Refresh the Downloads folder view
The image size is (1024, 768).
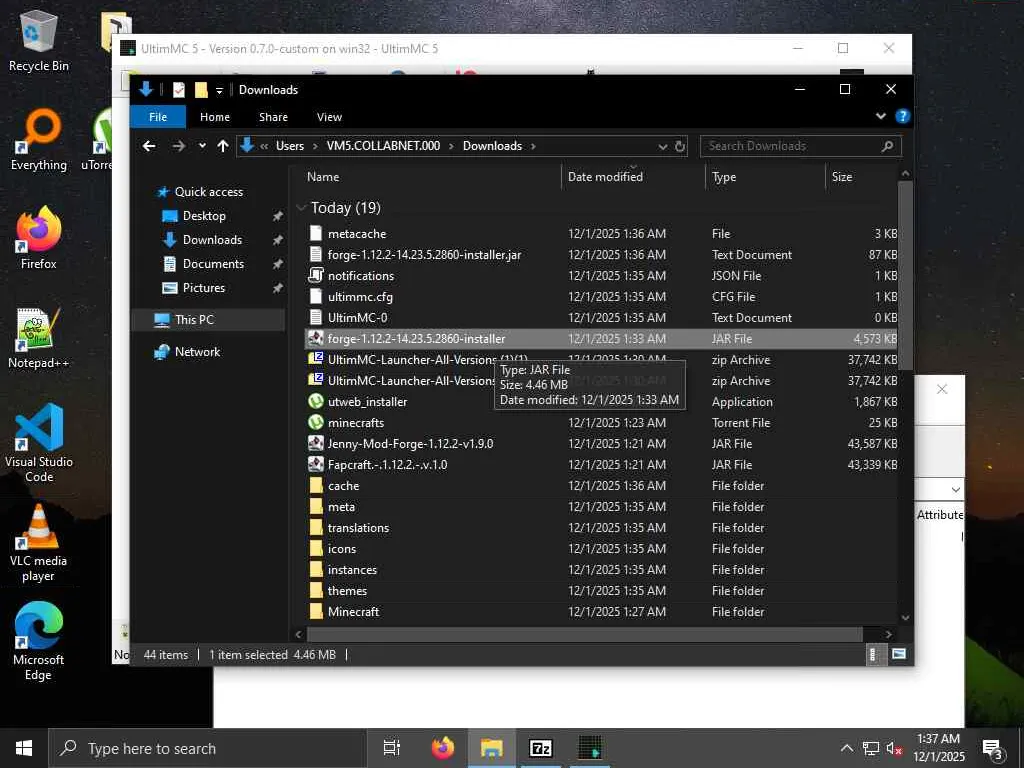coord(680,146)
